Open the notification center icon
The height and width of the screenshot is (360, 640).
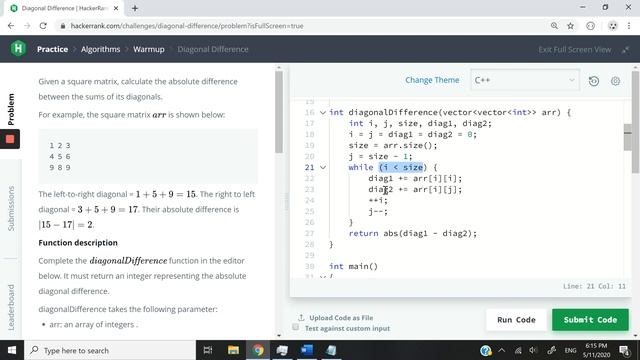(624, 350)
